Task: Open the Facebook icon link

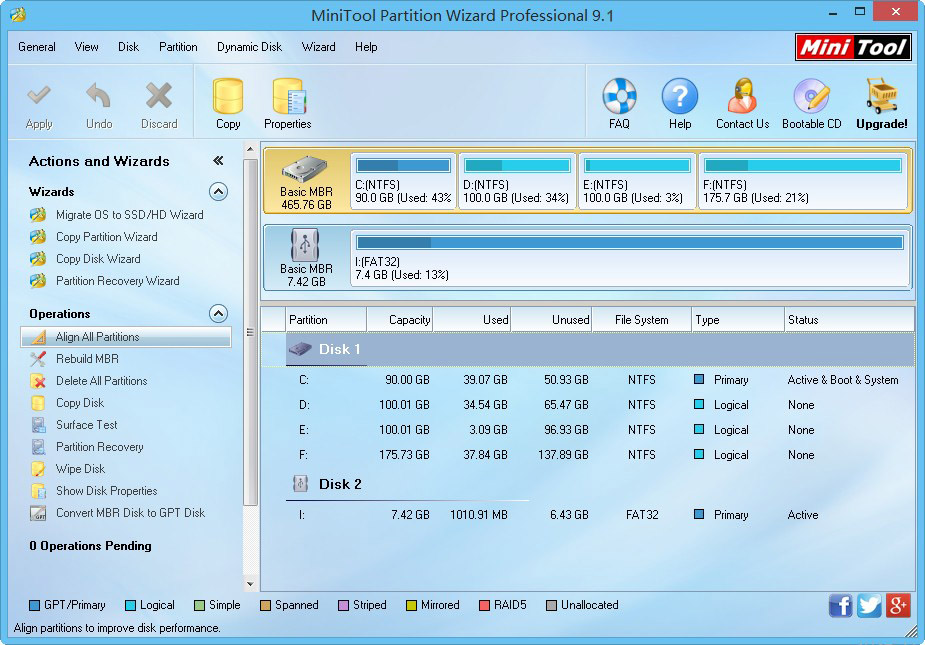Action: click(840, 605)
